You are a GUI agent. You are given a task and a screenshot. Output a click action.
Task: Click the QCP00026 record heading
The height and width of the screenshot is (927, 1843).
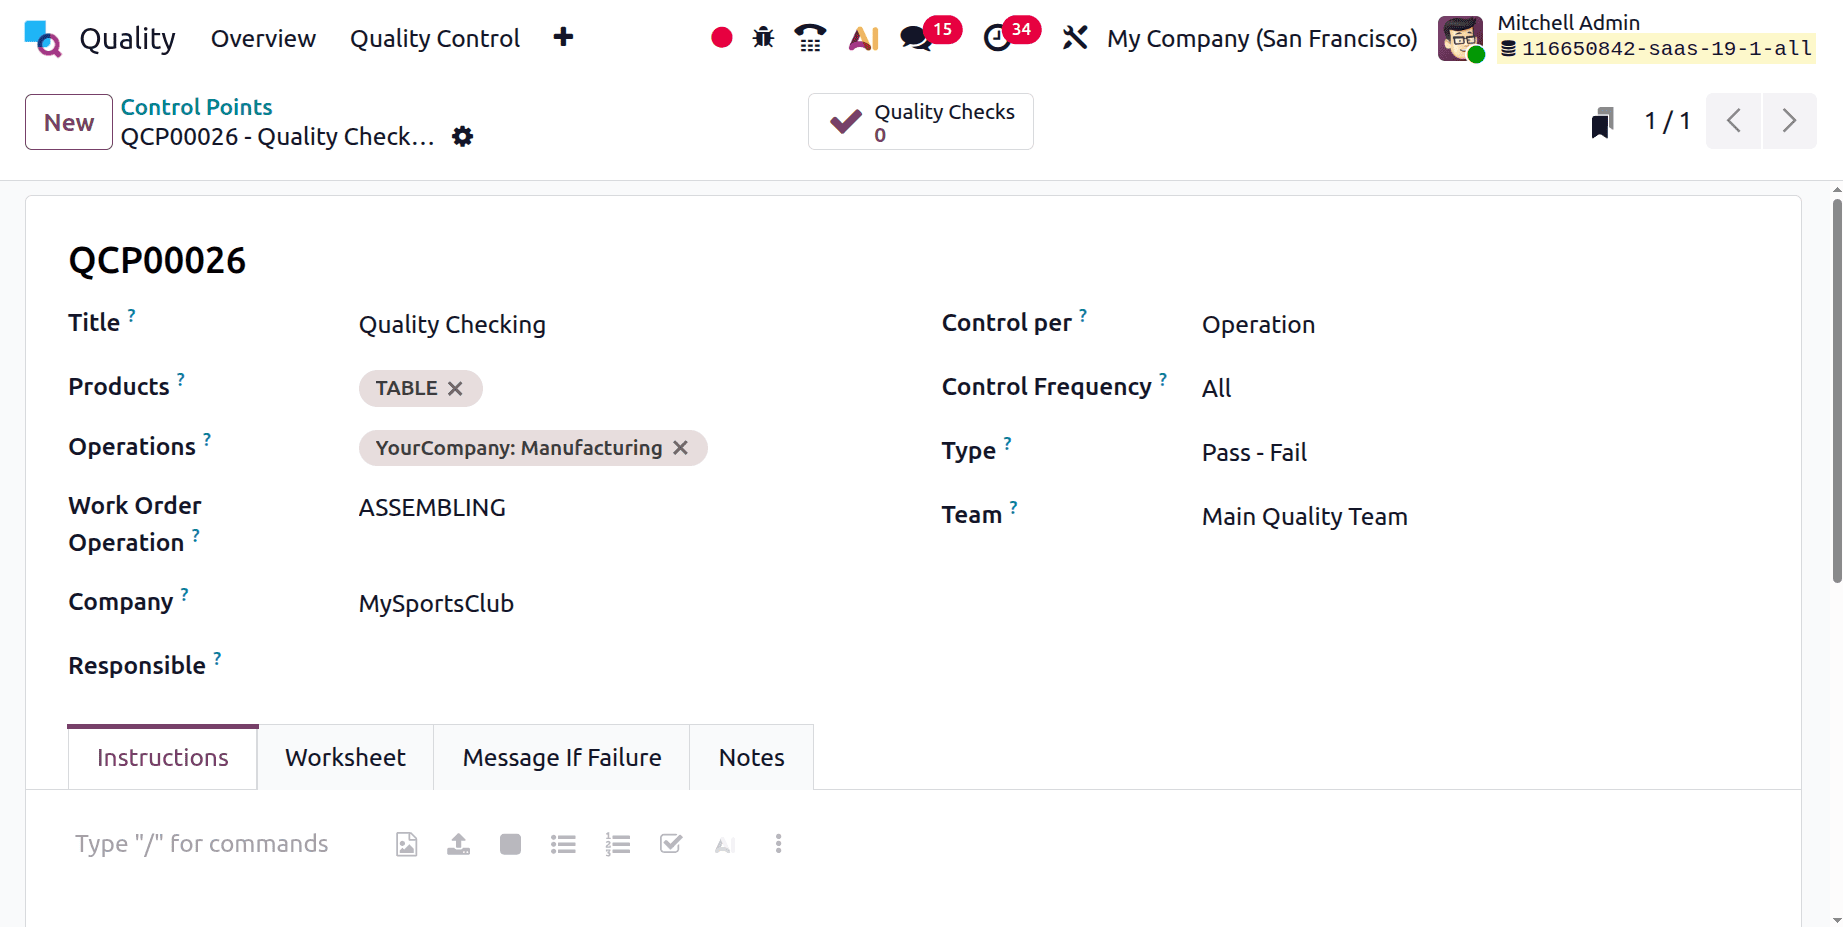click(157, 260)
